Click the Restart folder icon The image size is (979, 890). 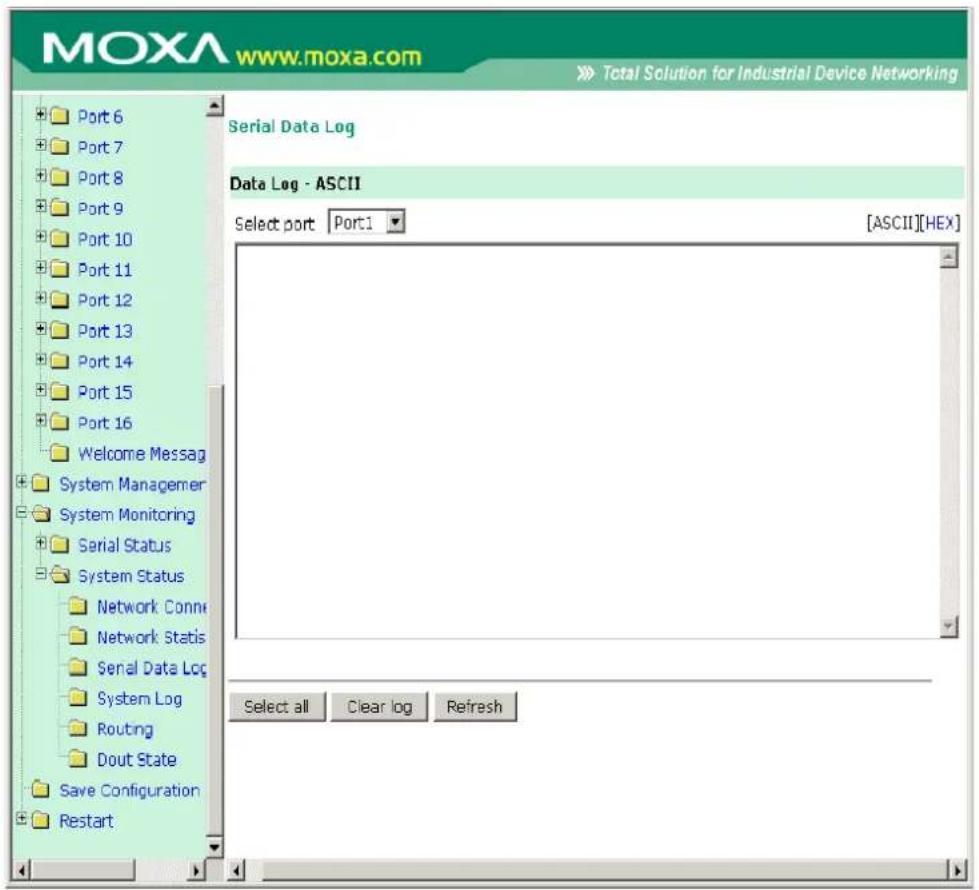coord(41,820)
